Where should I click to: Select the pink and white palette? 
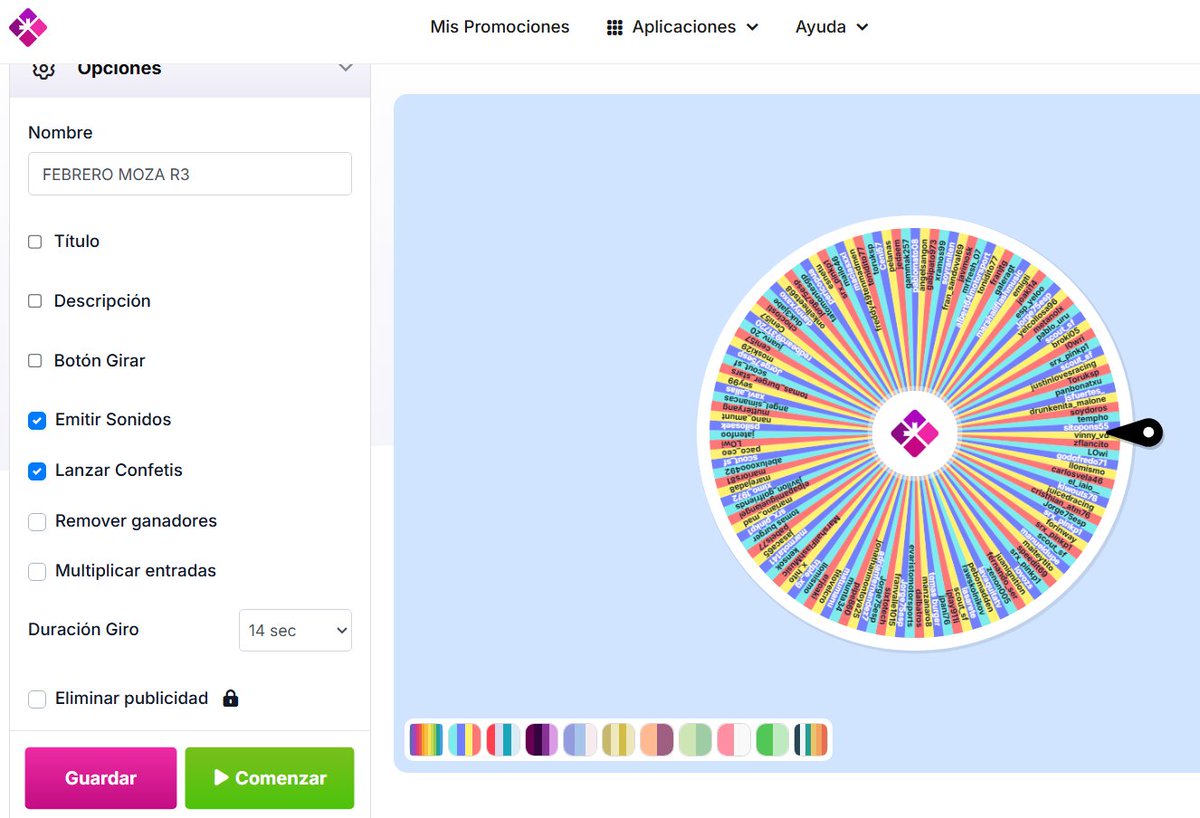(x=734, y=740)
